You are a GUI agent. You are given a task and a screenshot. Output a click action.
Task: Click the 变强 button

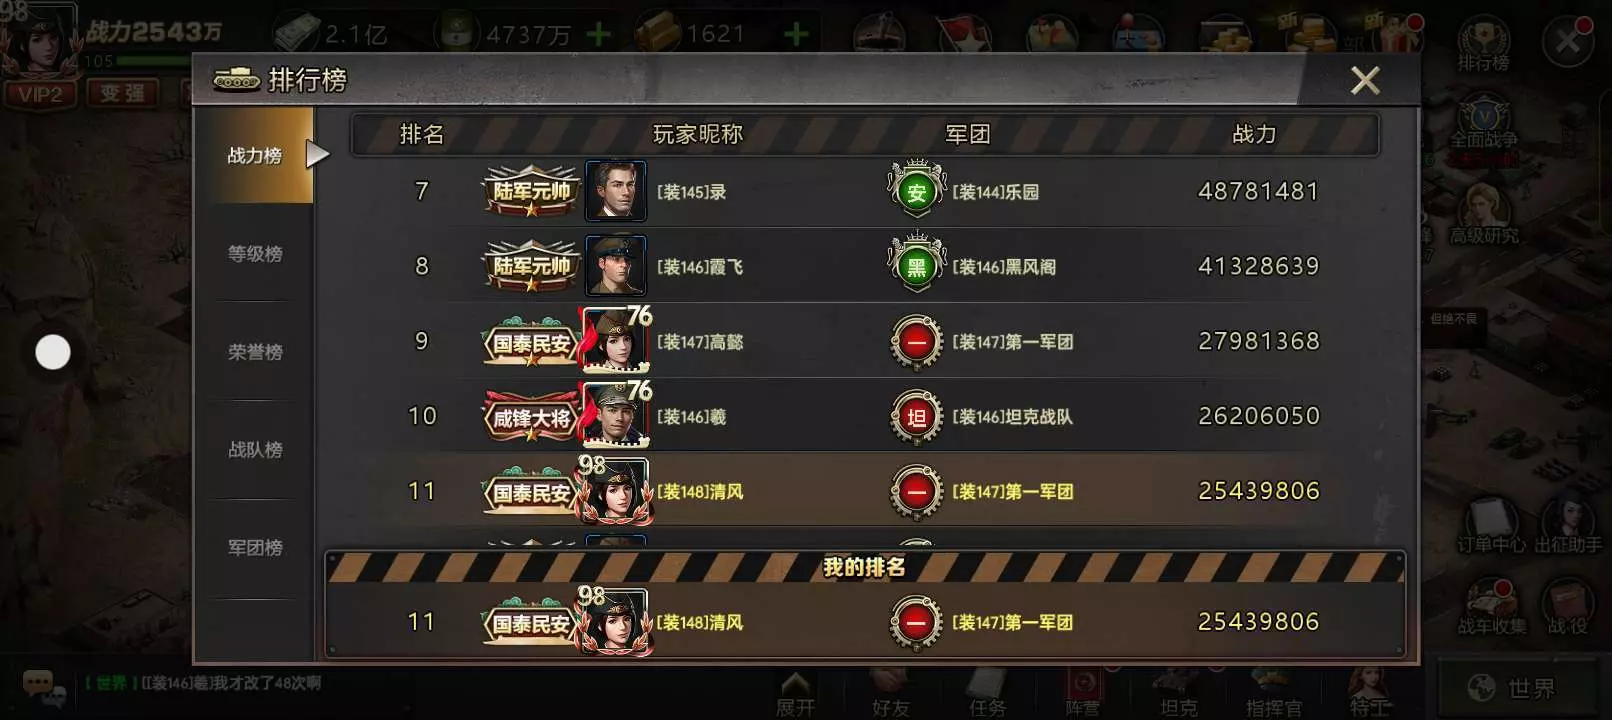click(122, 93)
